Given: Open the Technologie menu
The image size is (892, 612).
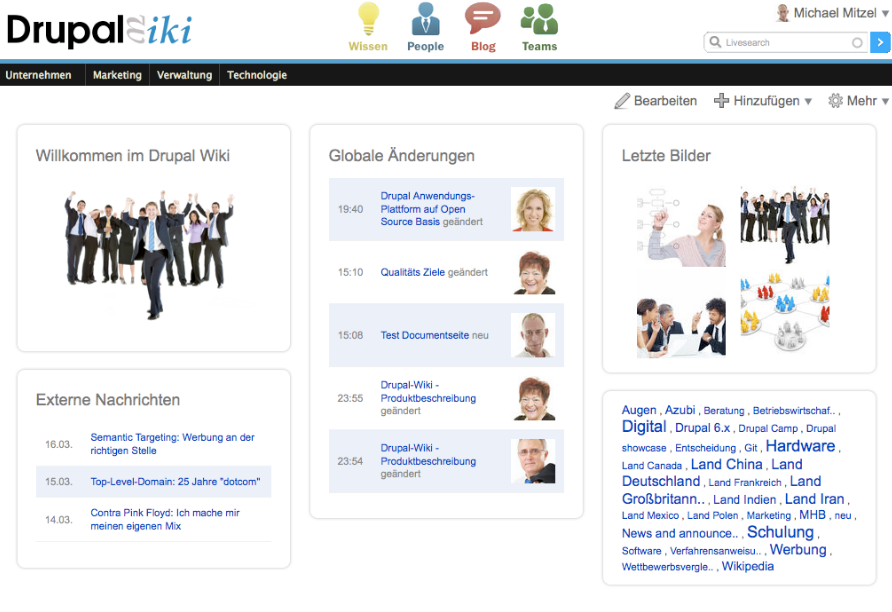Looking at the screenshot, I should pos(257,75).
